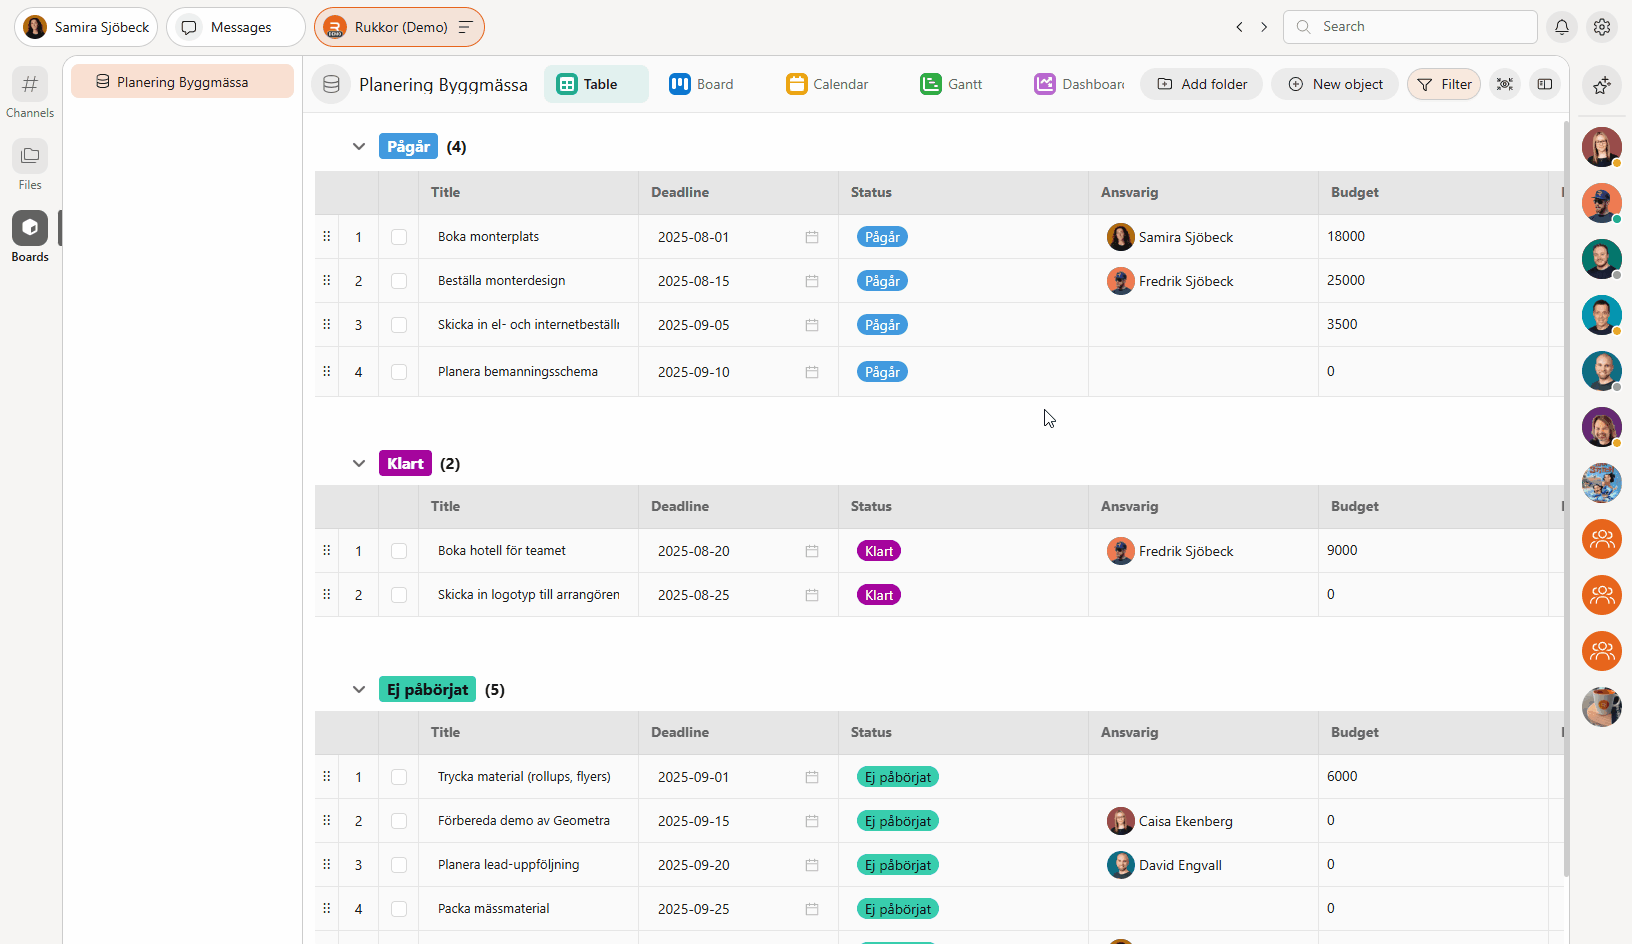The width and height of the screenshot is (1632, 944).
Task: Open first orange group icon in right sidebar
Action: coord(1602,539)
